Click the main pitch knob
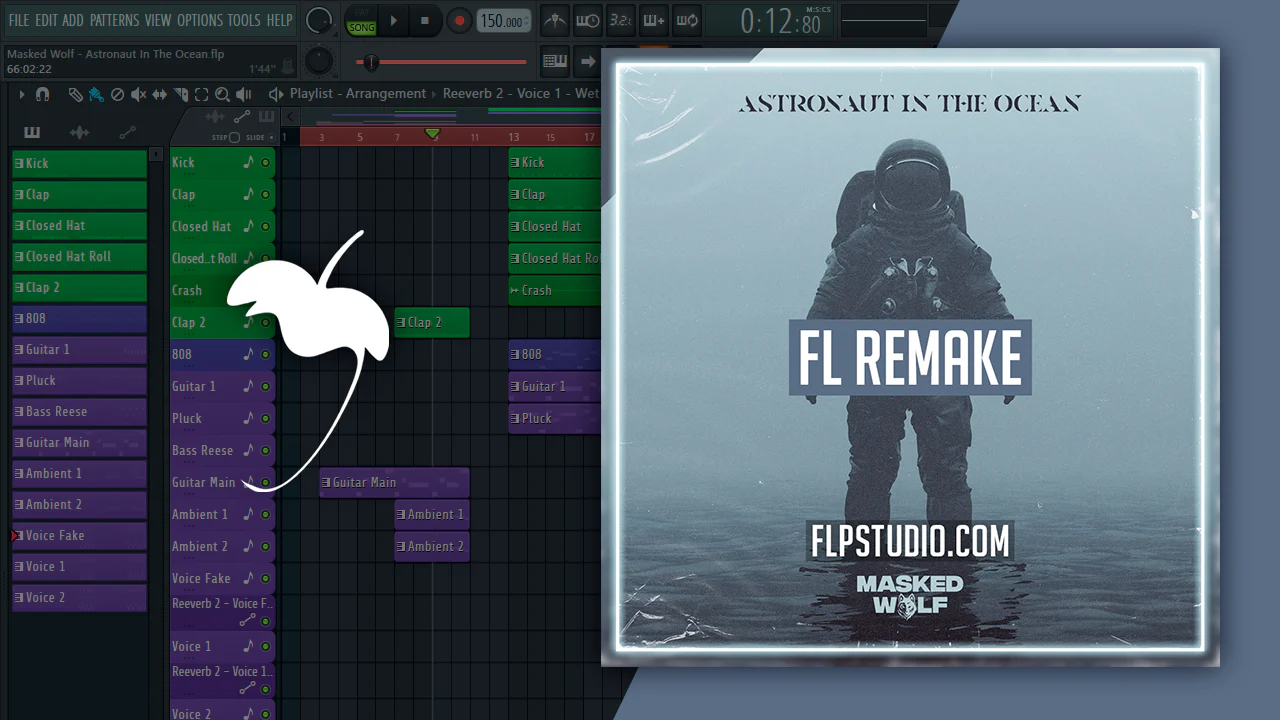Viewport: 1280px width, 720px height. click(319, 61)
